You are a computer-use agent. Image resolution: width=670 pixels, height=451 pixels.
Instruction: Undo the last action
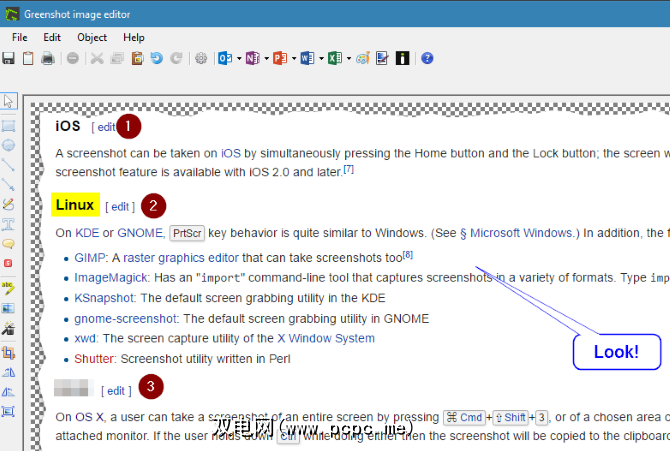(157, 58)
